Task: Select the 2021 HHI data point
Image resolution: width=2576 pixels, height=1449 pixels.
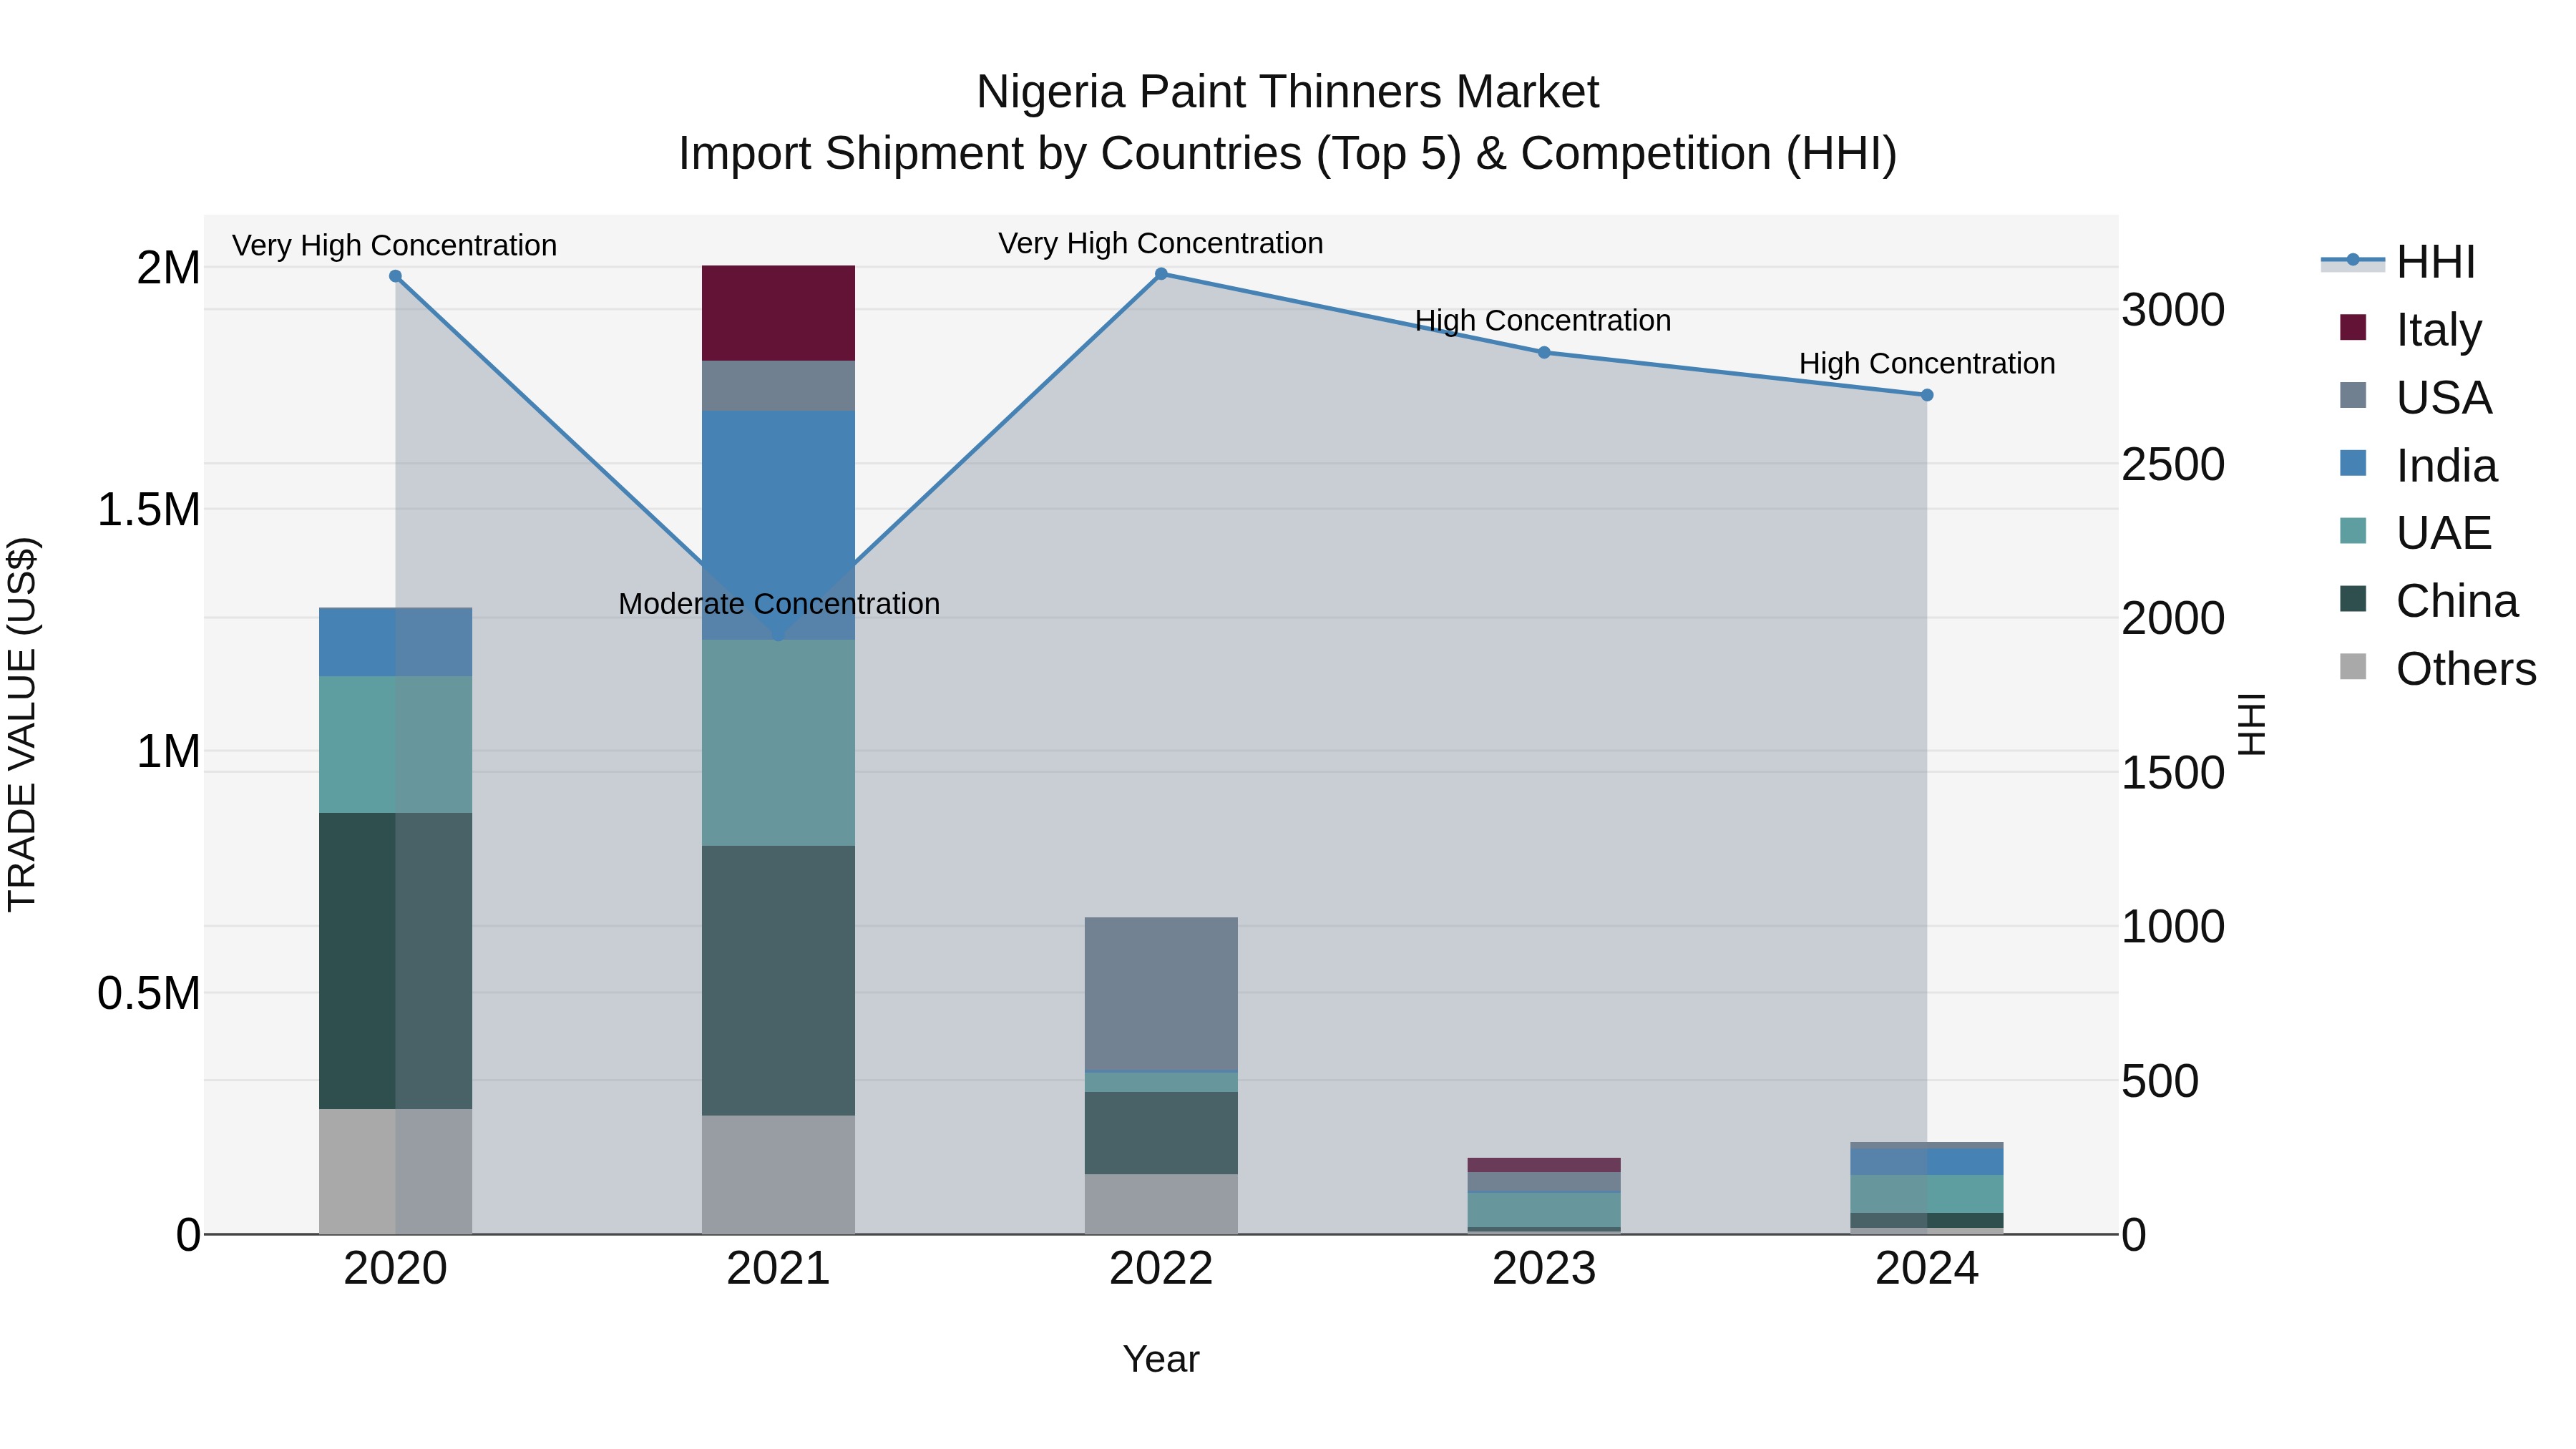Action: click(778, 634)
